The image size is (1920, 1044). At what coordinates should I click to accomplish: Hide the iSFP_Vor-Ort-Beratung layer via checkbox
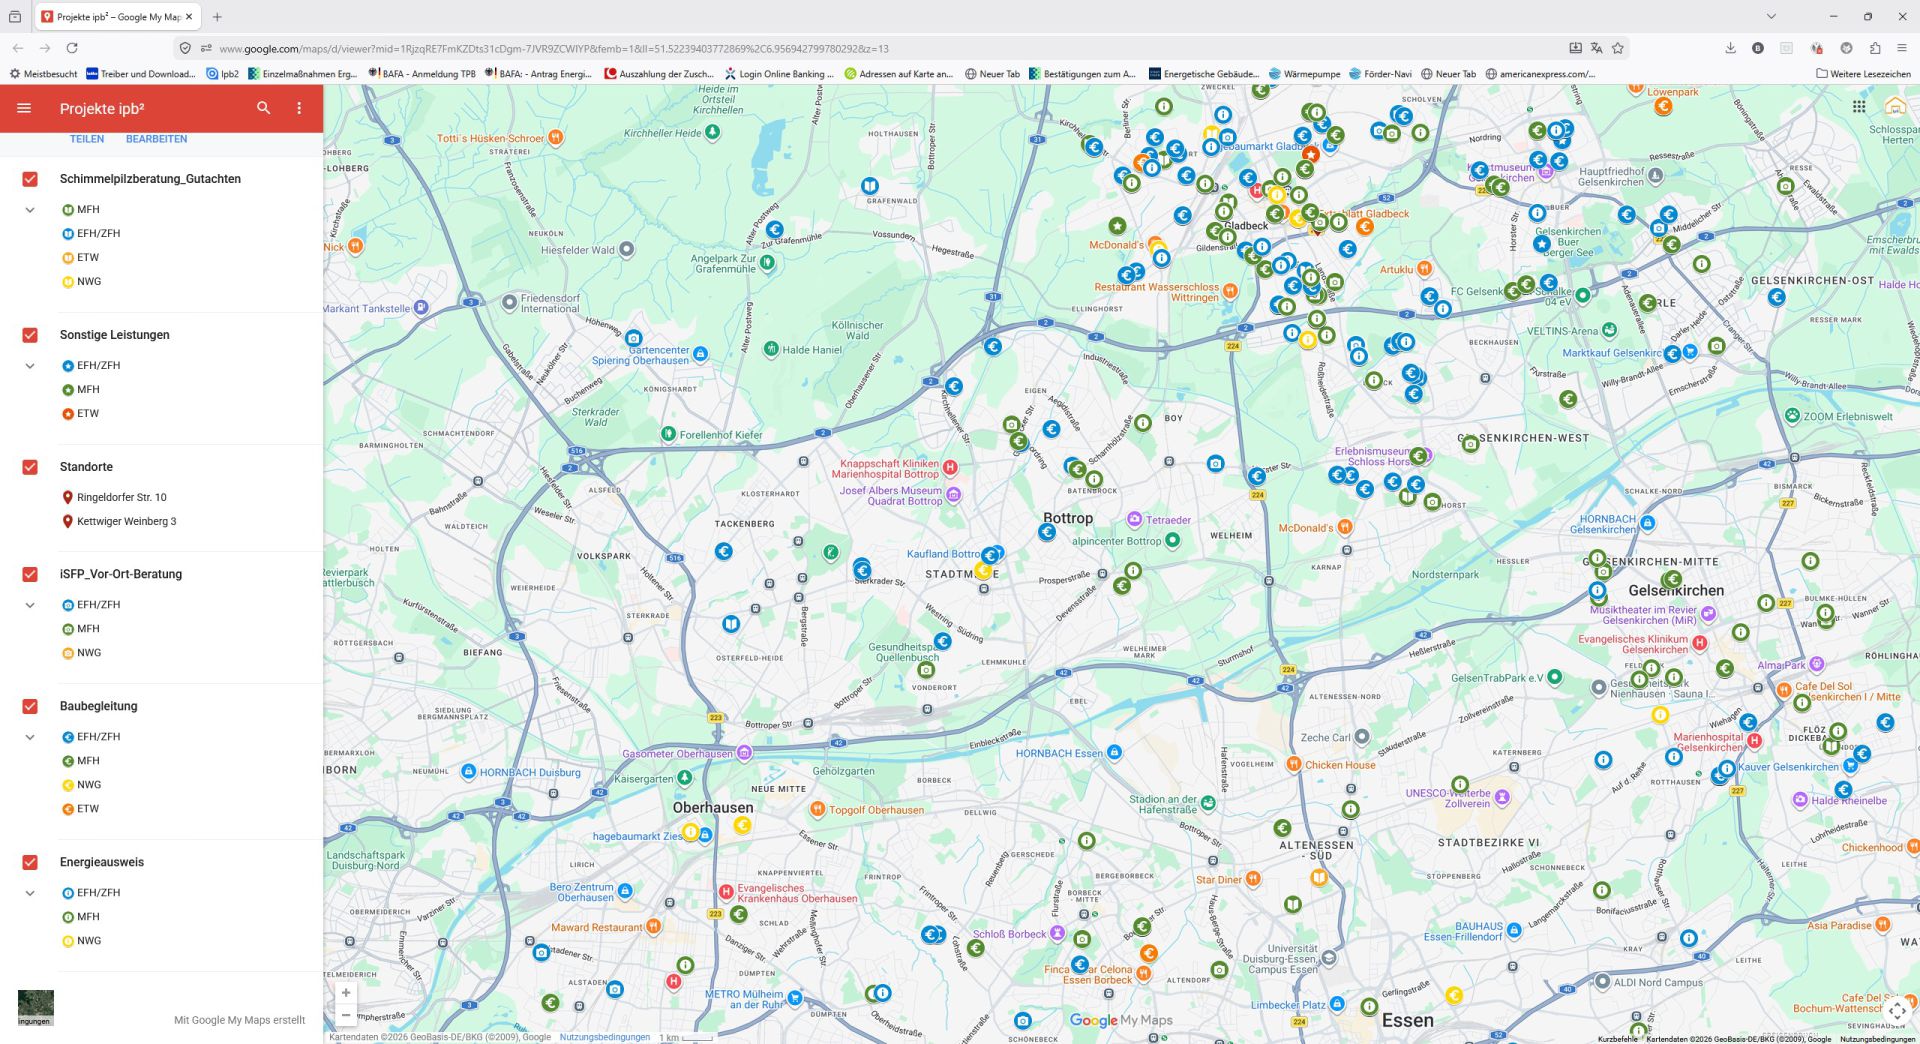[x=30, y=574]
